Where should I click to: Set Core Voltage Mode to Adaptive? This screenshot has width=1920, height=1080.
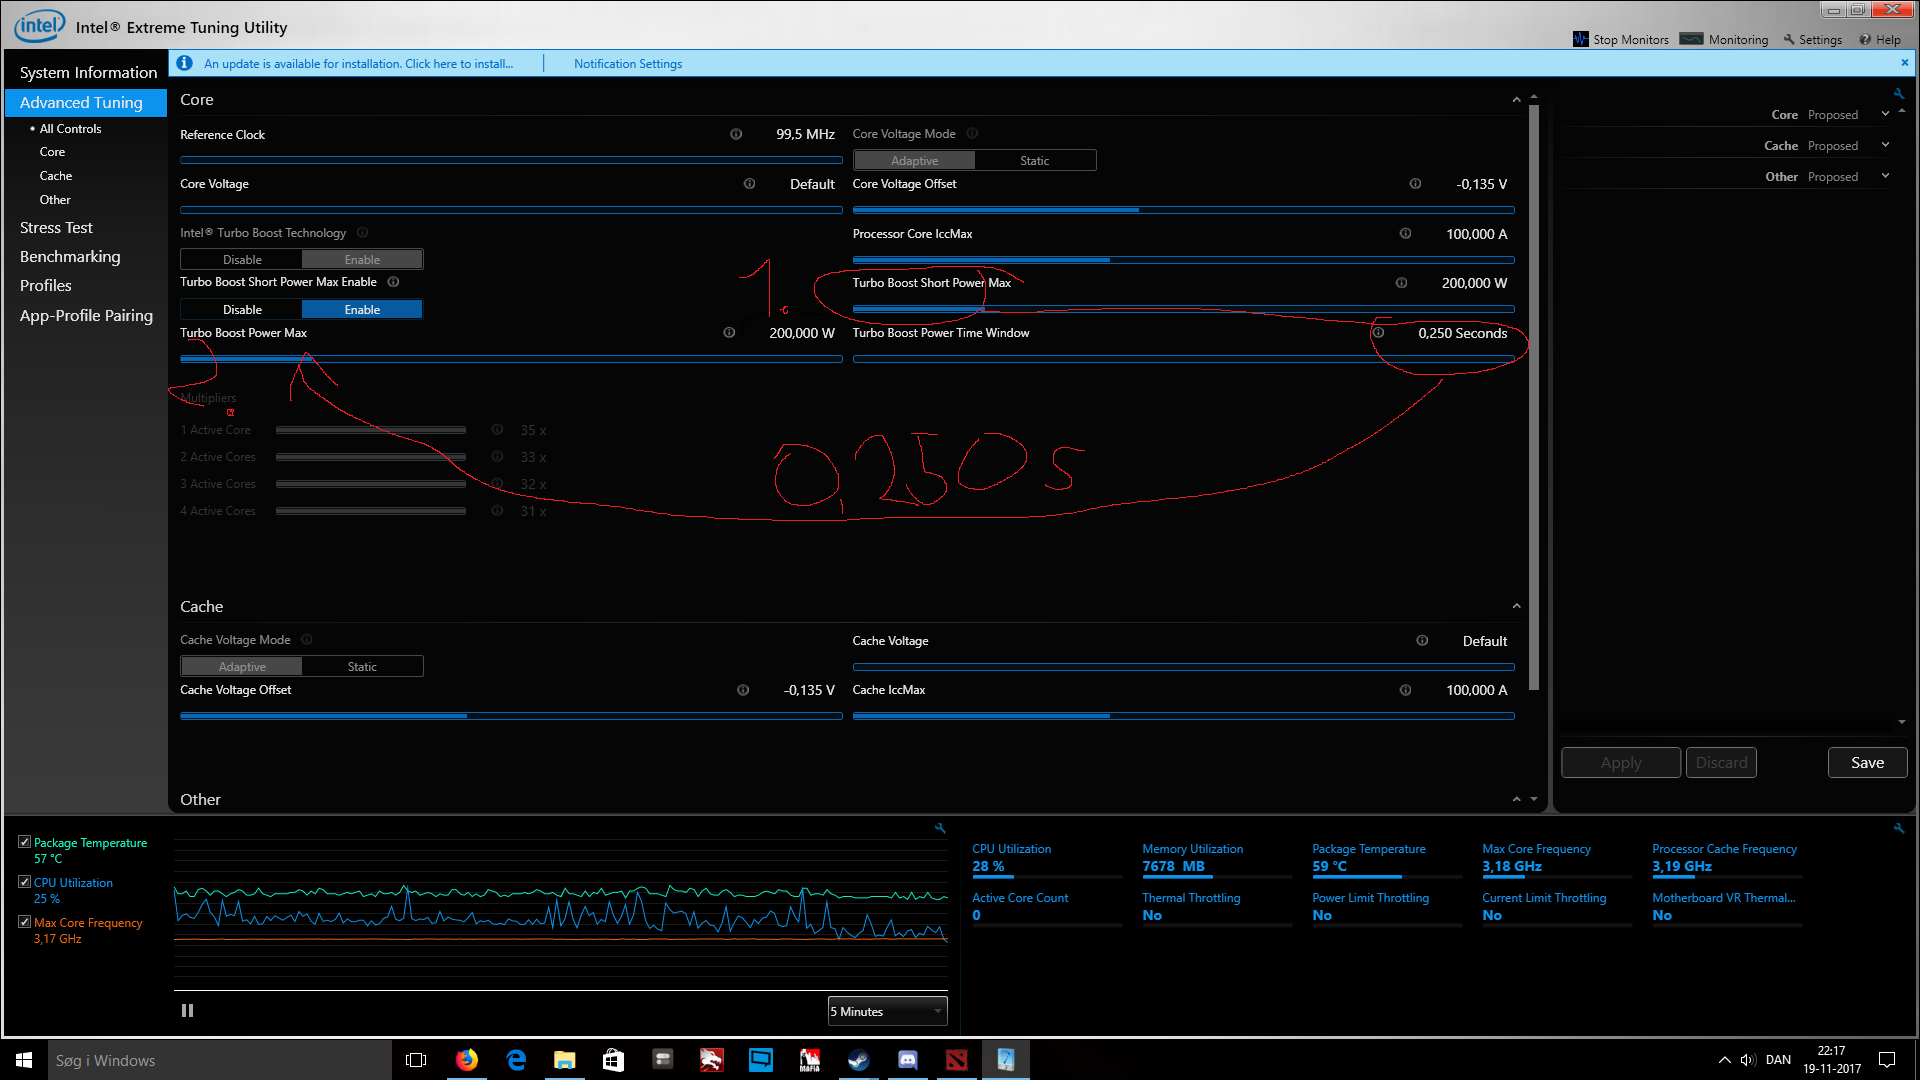(x=914, y=161)
